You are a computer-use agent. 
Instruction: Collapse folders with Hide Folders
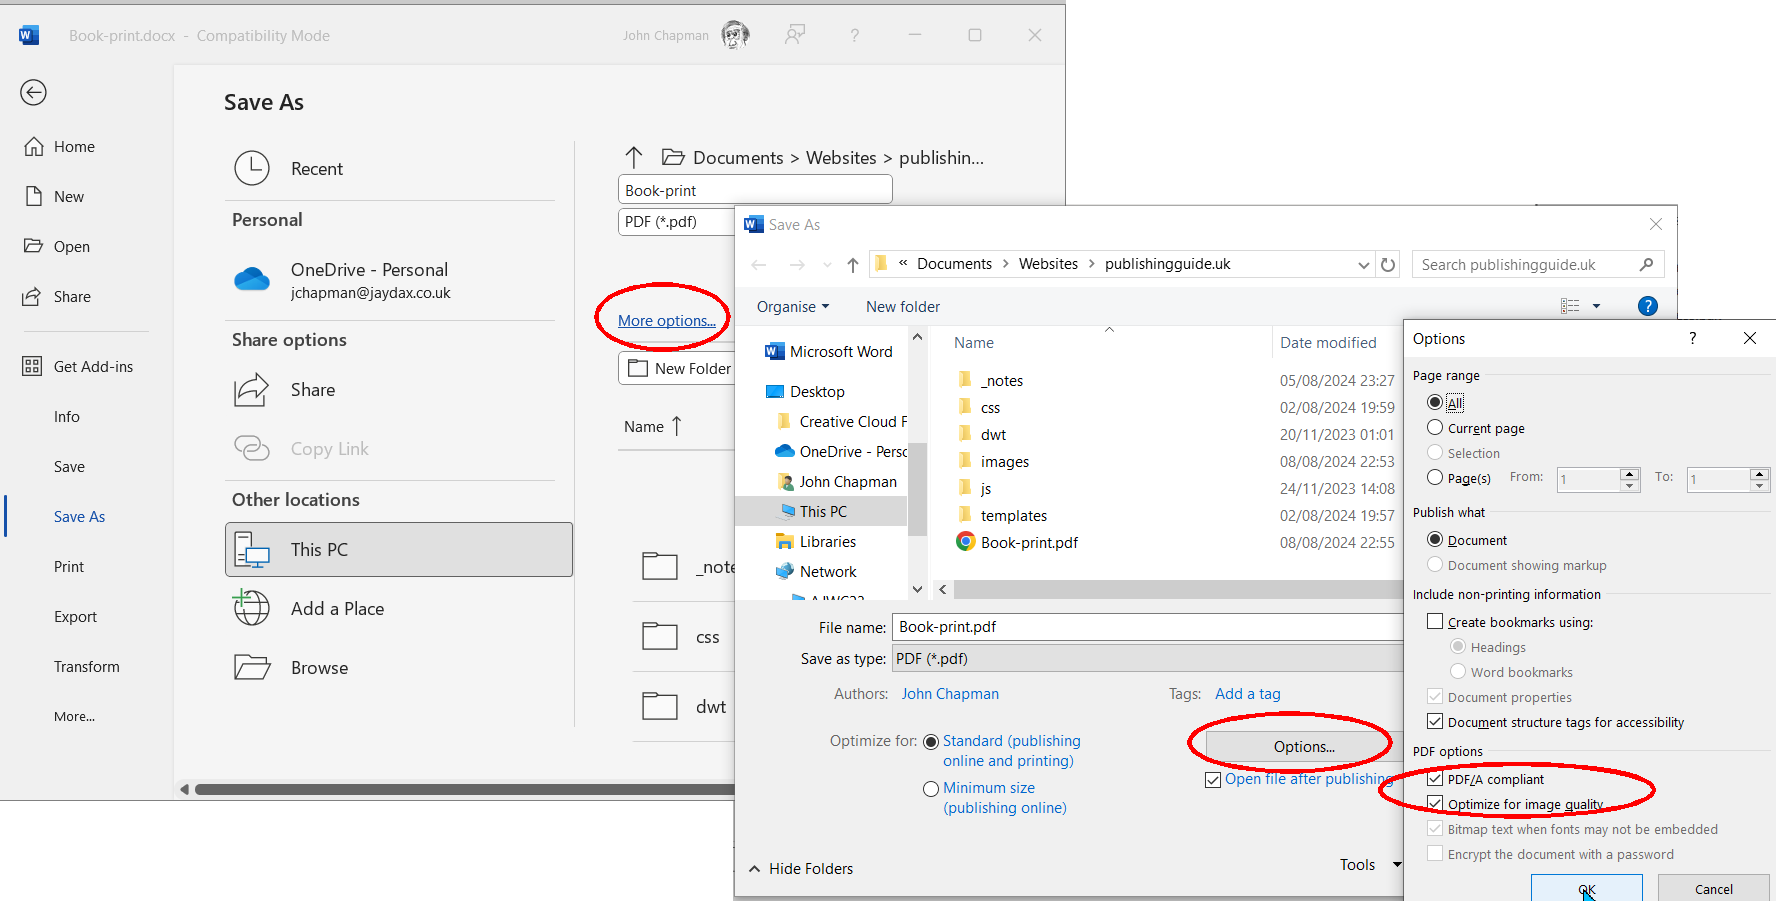(801, 869)
